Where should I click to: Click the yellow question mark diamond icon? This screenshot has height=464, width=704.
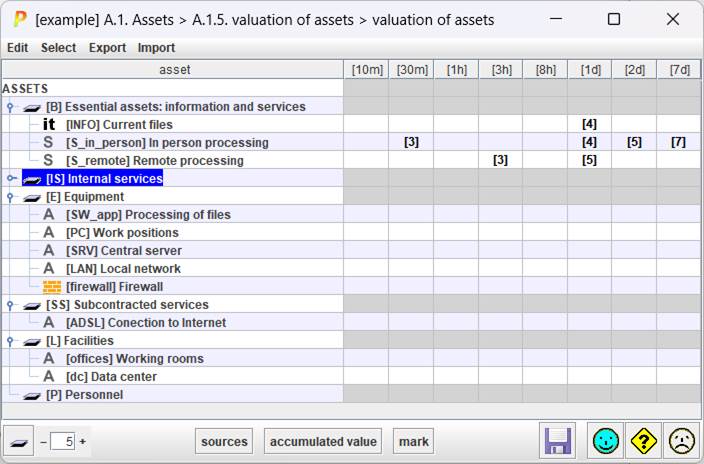coord(643,441)
